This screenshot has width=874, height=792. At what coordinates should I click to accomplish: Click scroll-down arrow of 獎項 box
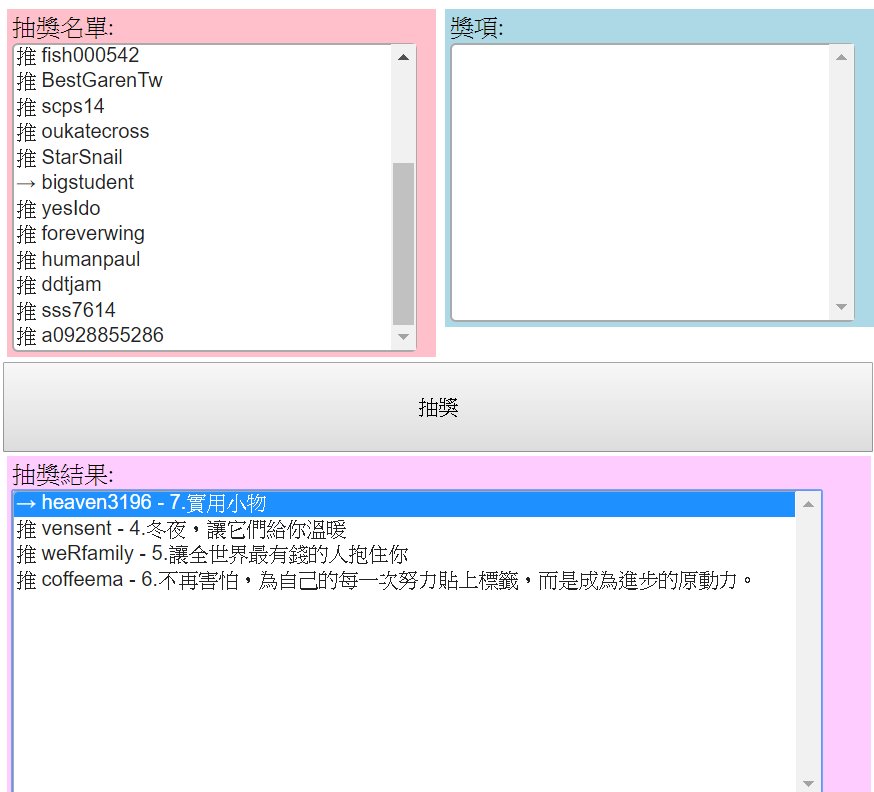point(842,307)
